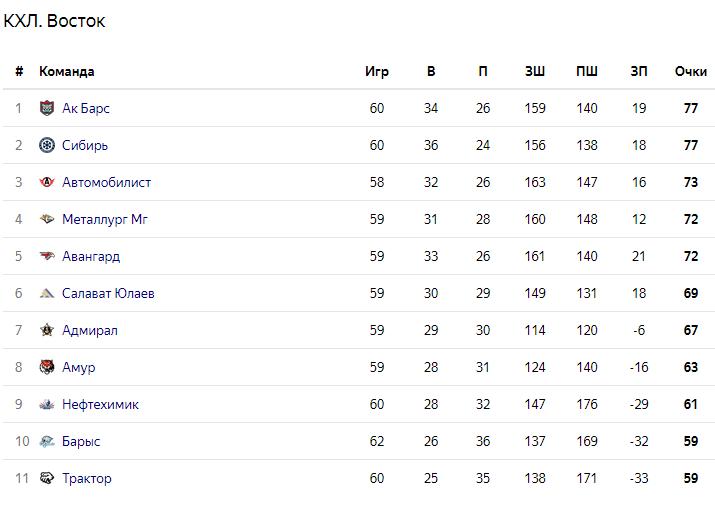This screenshot has height=513, width=715.
Task: Follow the Автомобилист team name link
Action: pos(107,182)
